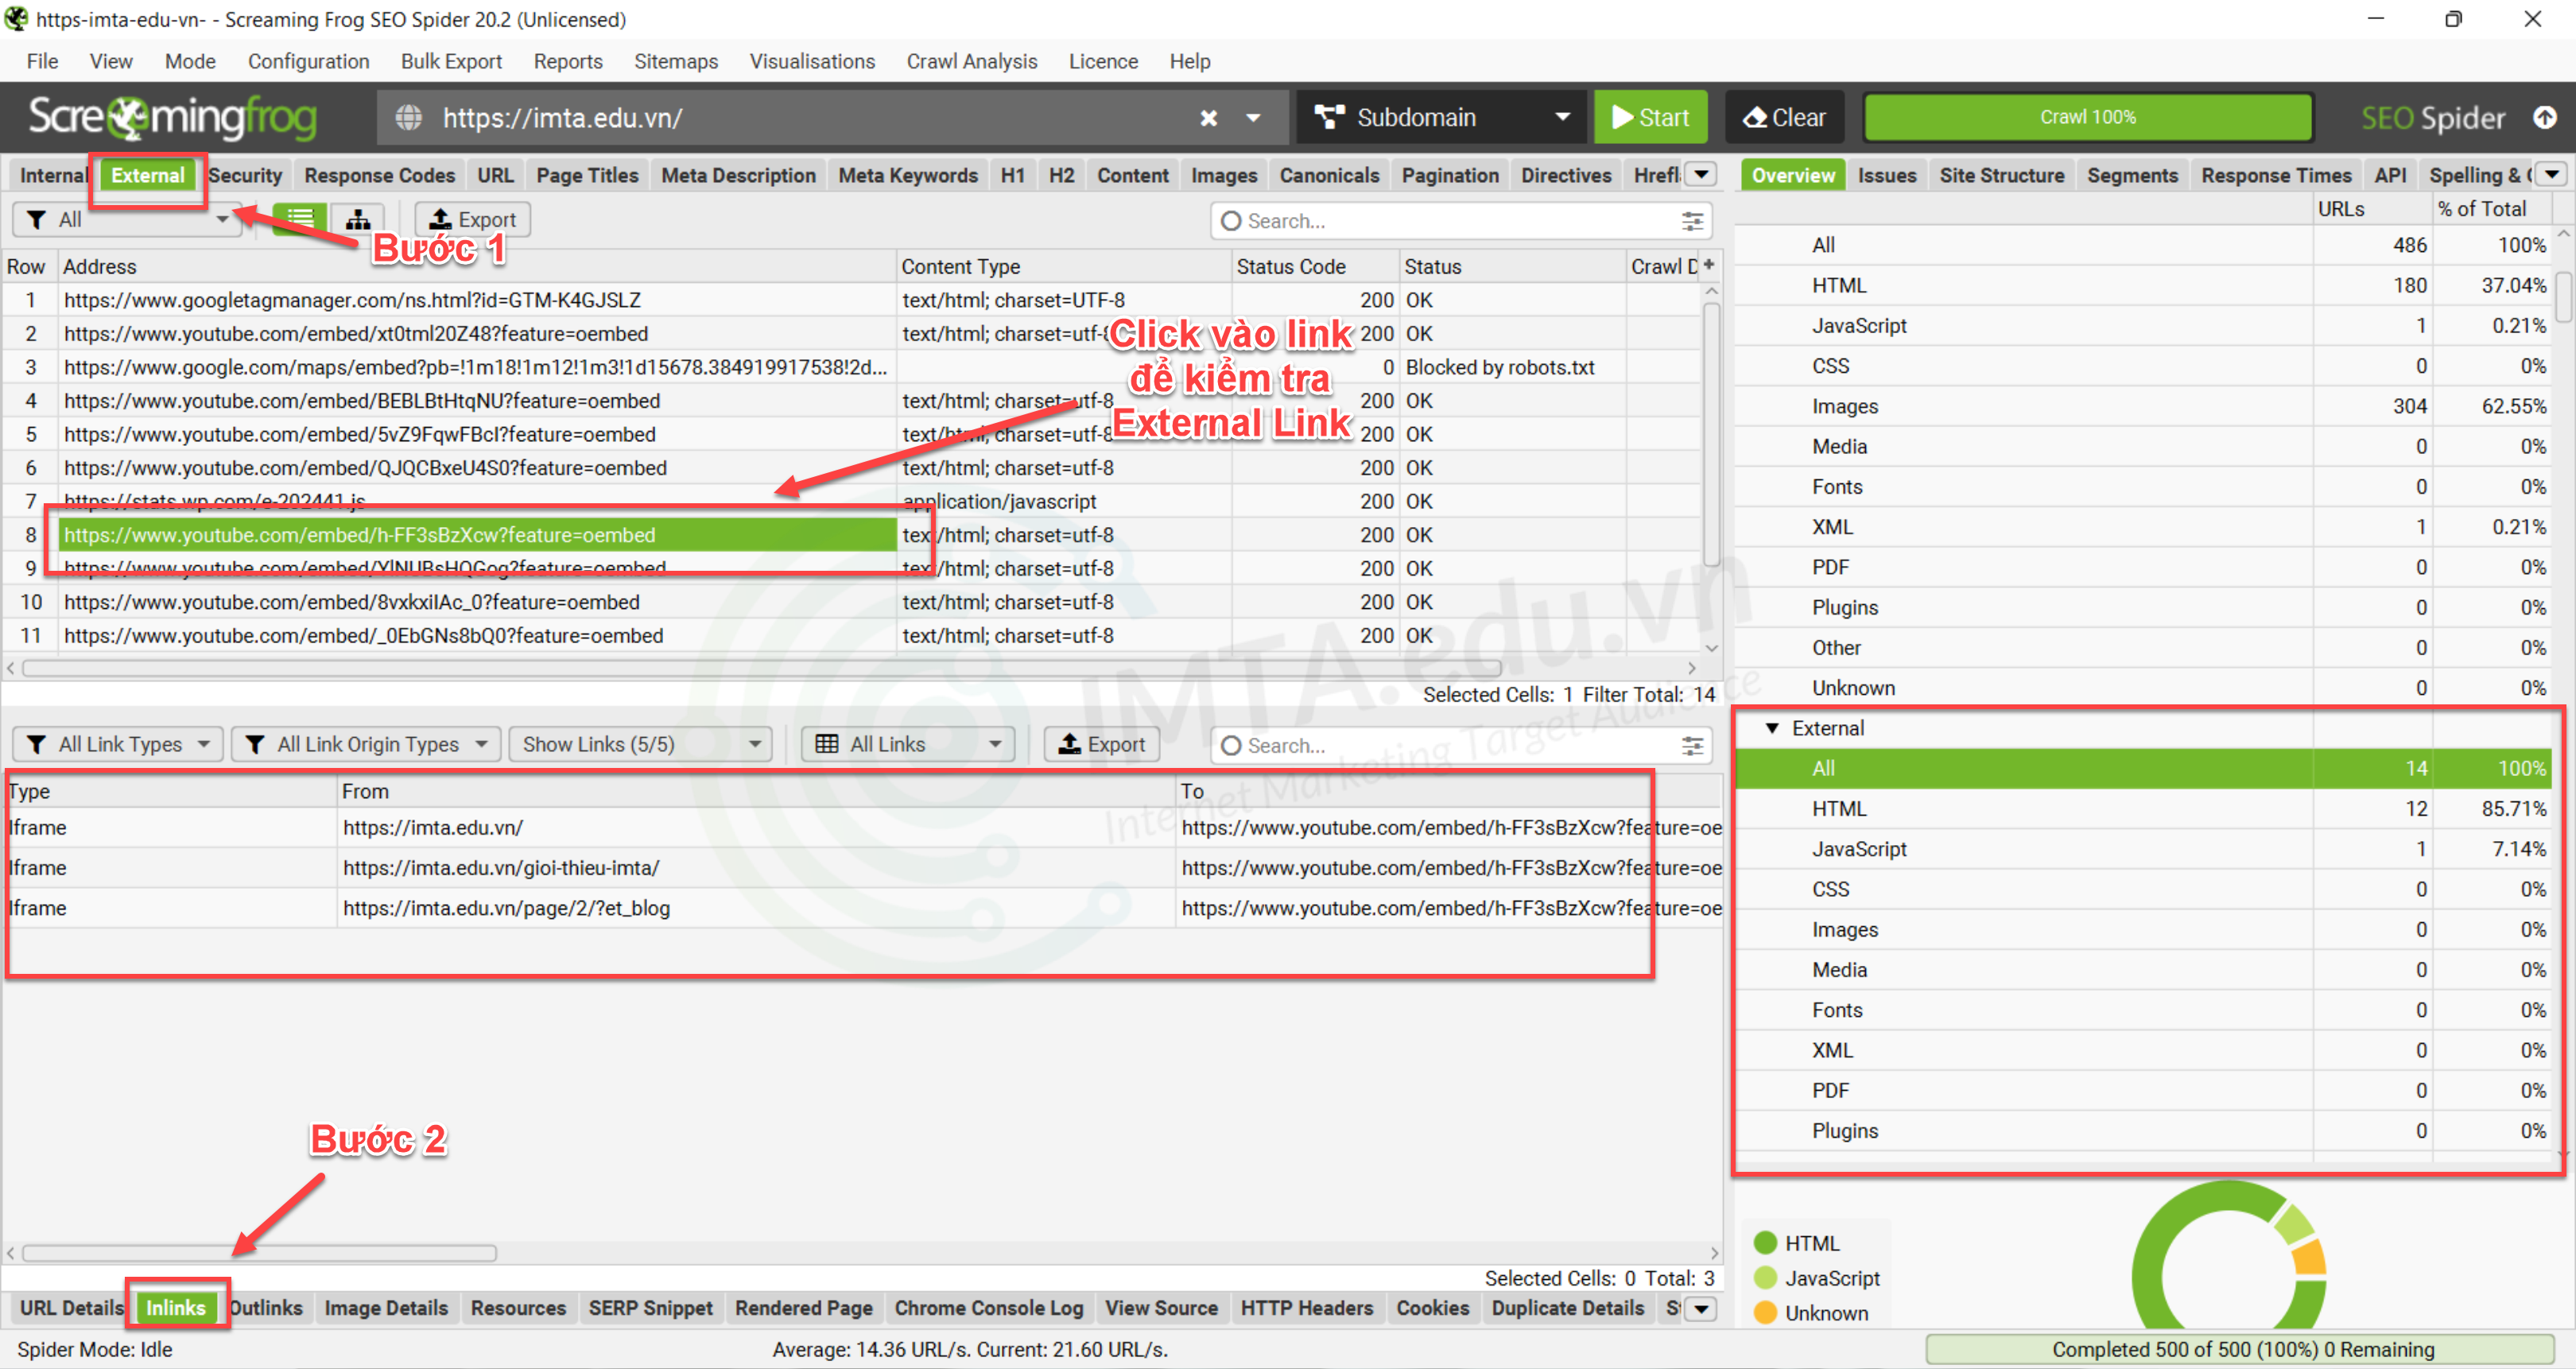Open the Subdomain crawl mode dropdown
This screenshot has height=1369, width=2576.
click(1441, 118)
